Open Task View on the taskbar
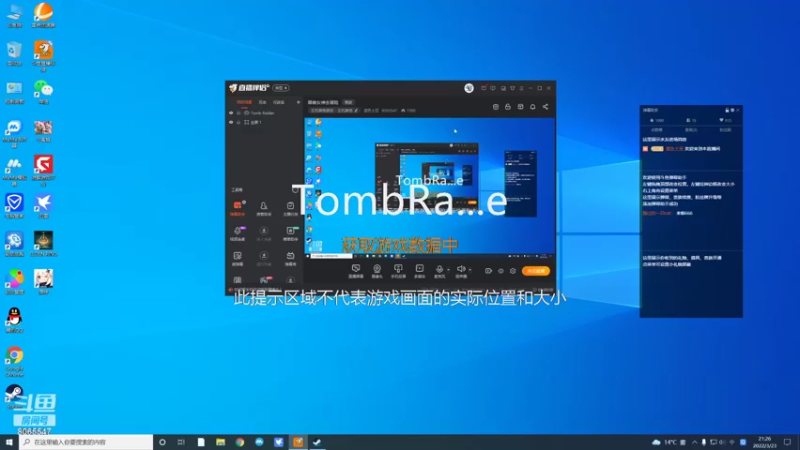 tap(181, 442)
